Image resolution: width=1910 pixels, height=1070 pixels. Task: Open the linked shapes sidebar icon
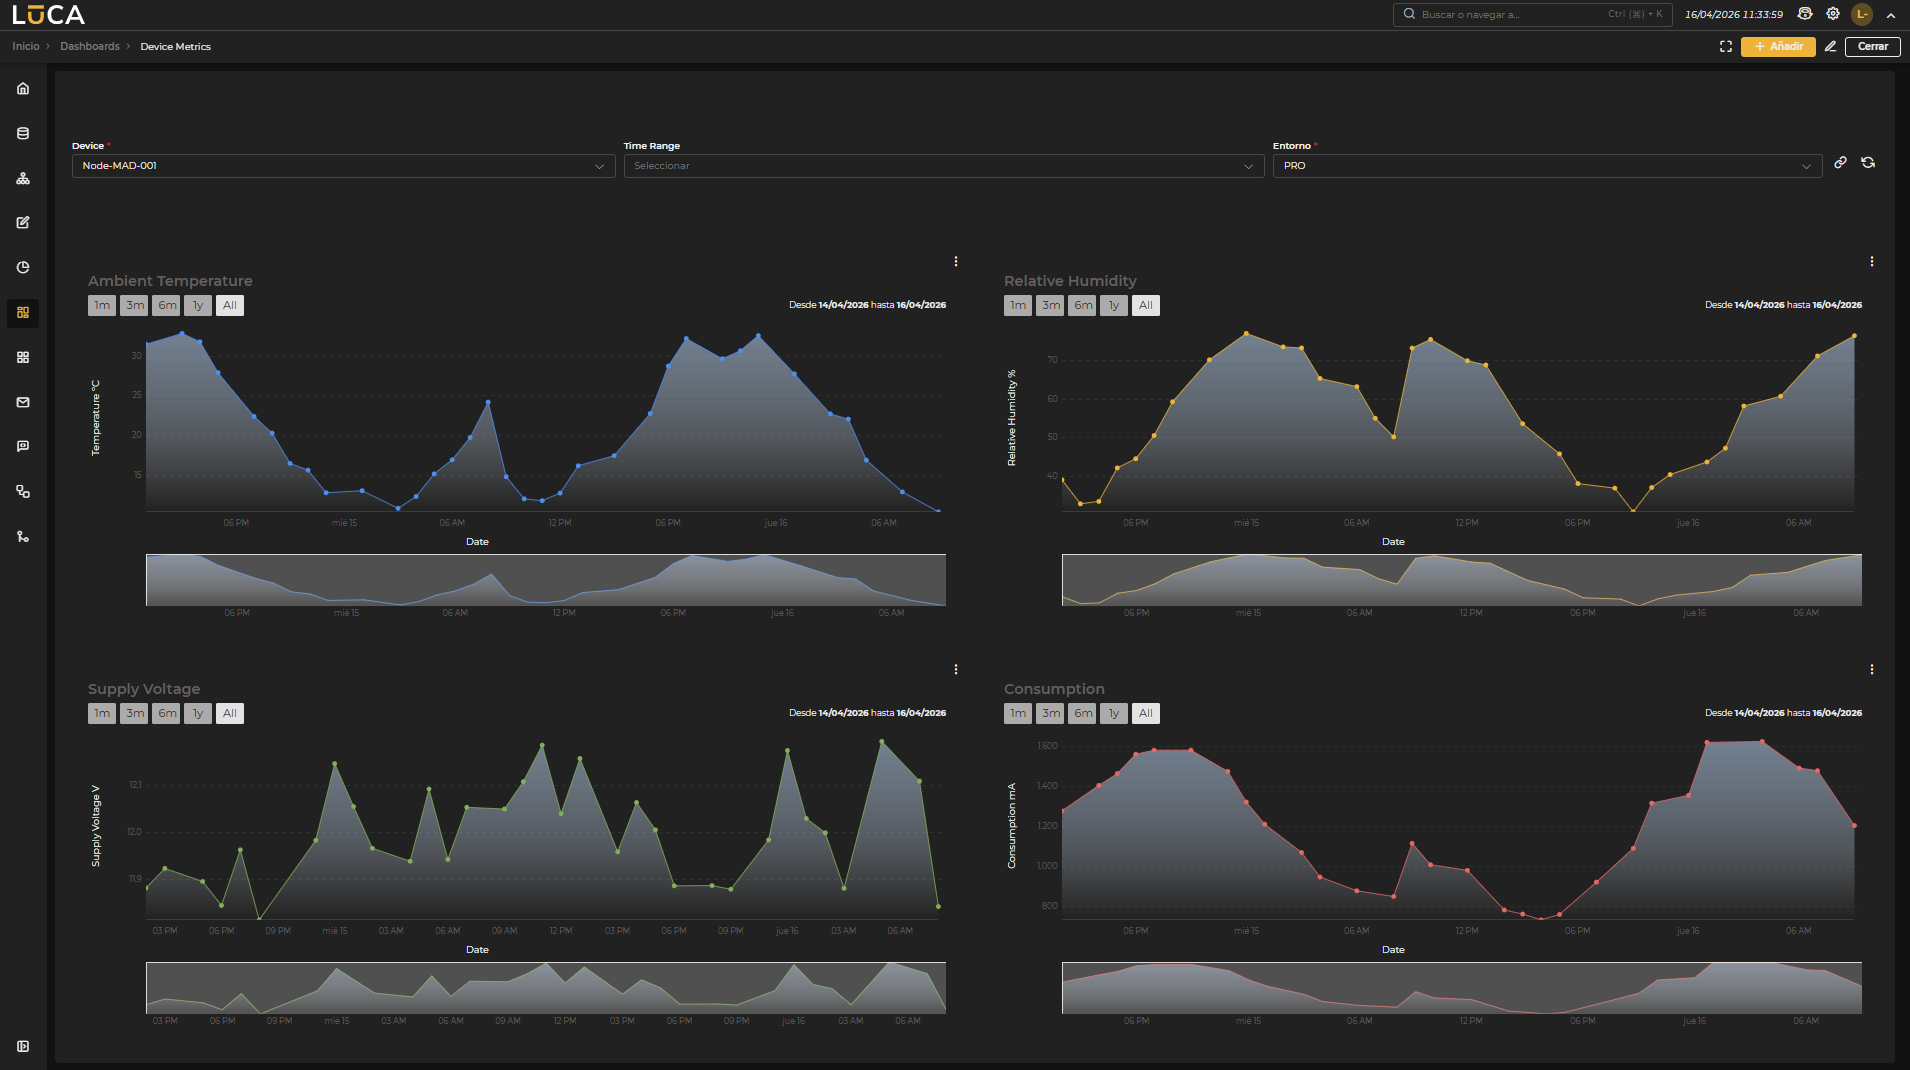point(23,491)
